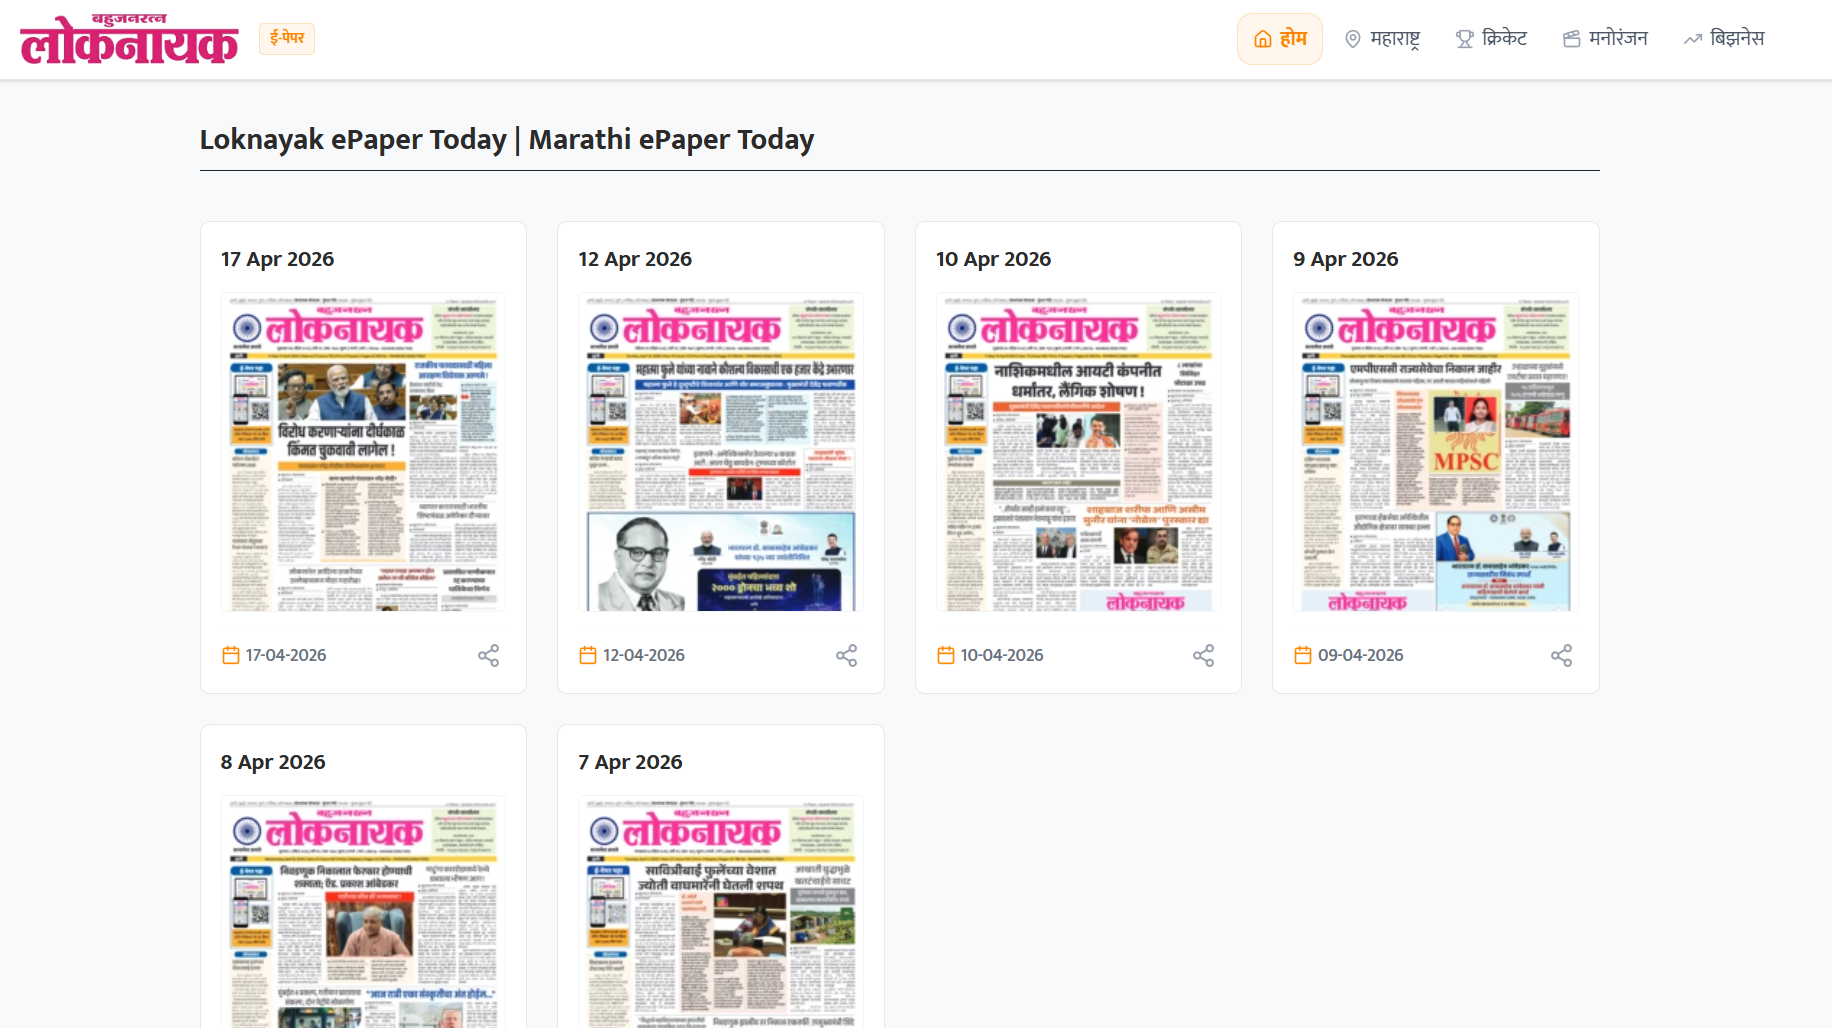Click calendar icon beside 17-04-2026
The width and height of the screenshot is (1832, 1028).
point(231,655)
